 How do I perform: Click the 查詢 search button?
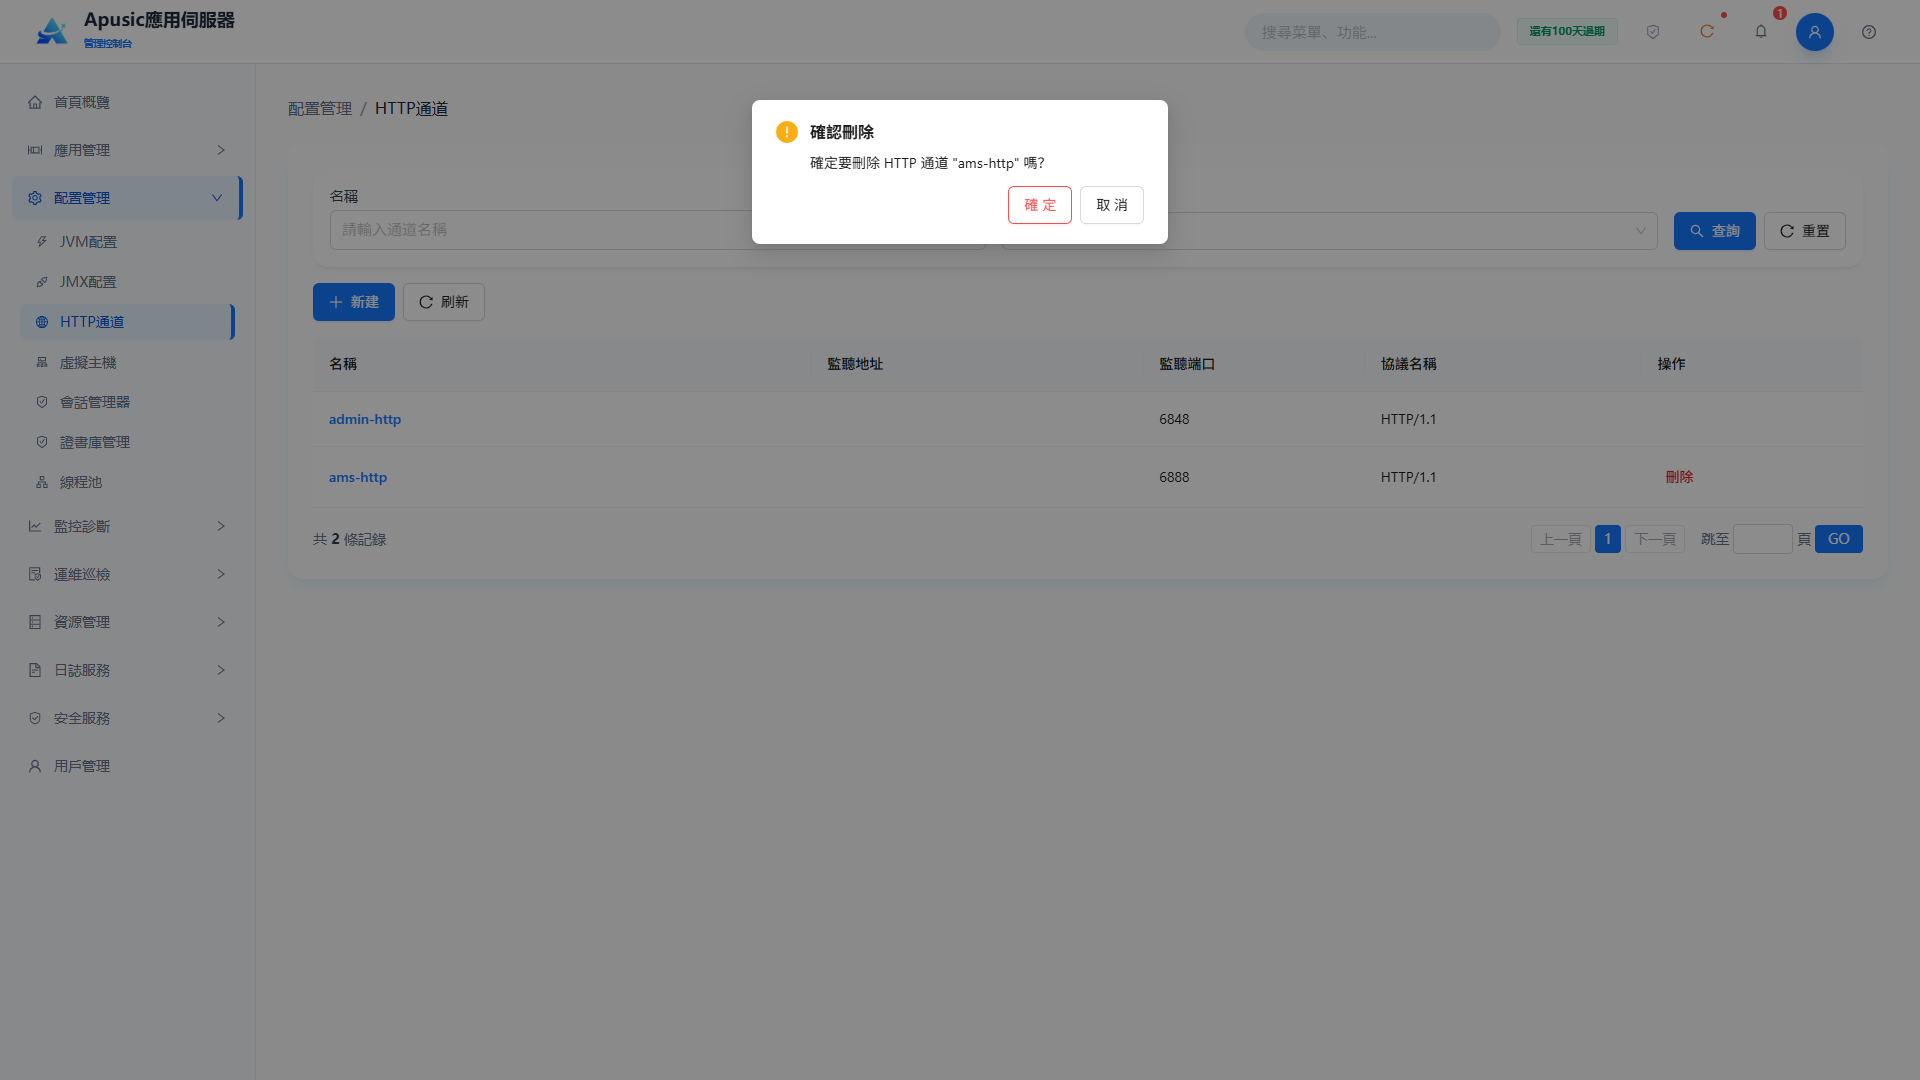pos(1715,231)
